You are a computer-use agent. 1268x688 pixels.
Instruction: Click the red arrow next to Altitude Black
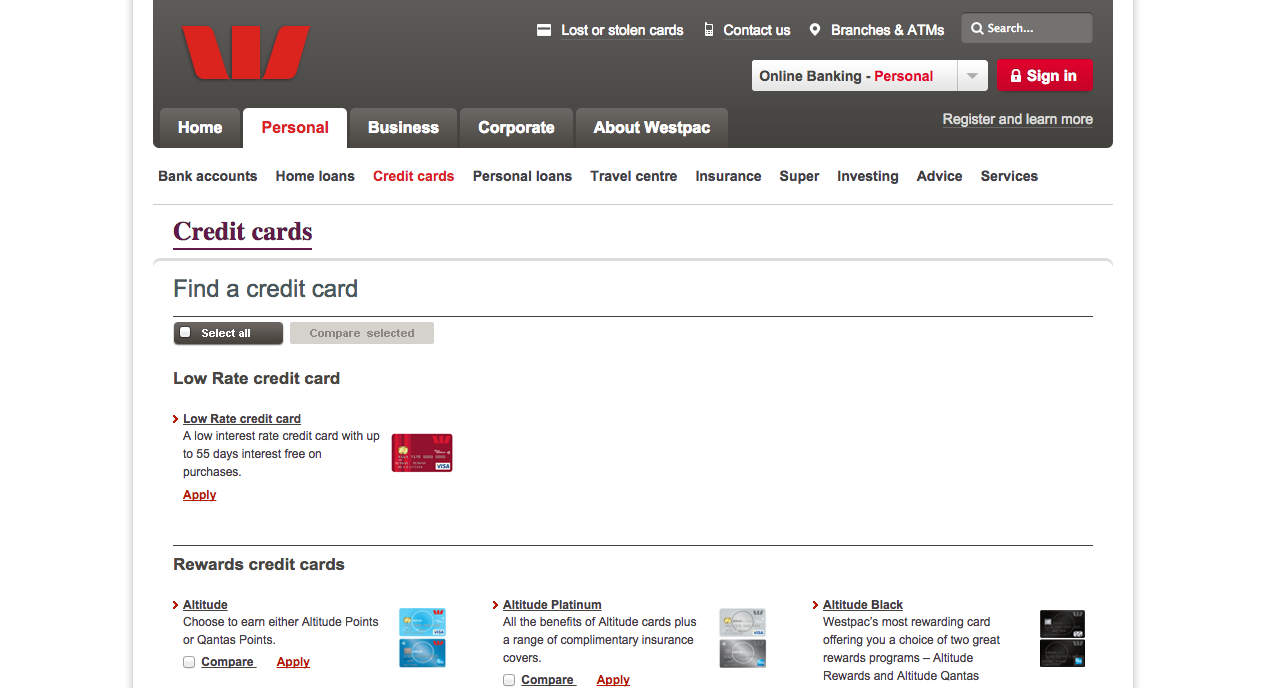pos(816,605)
